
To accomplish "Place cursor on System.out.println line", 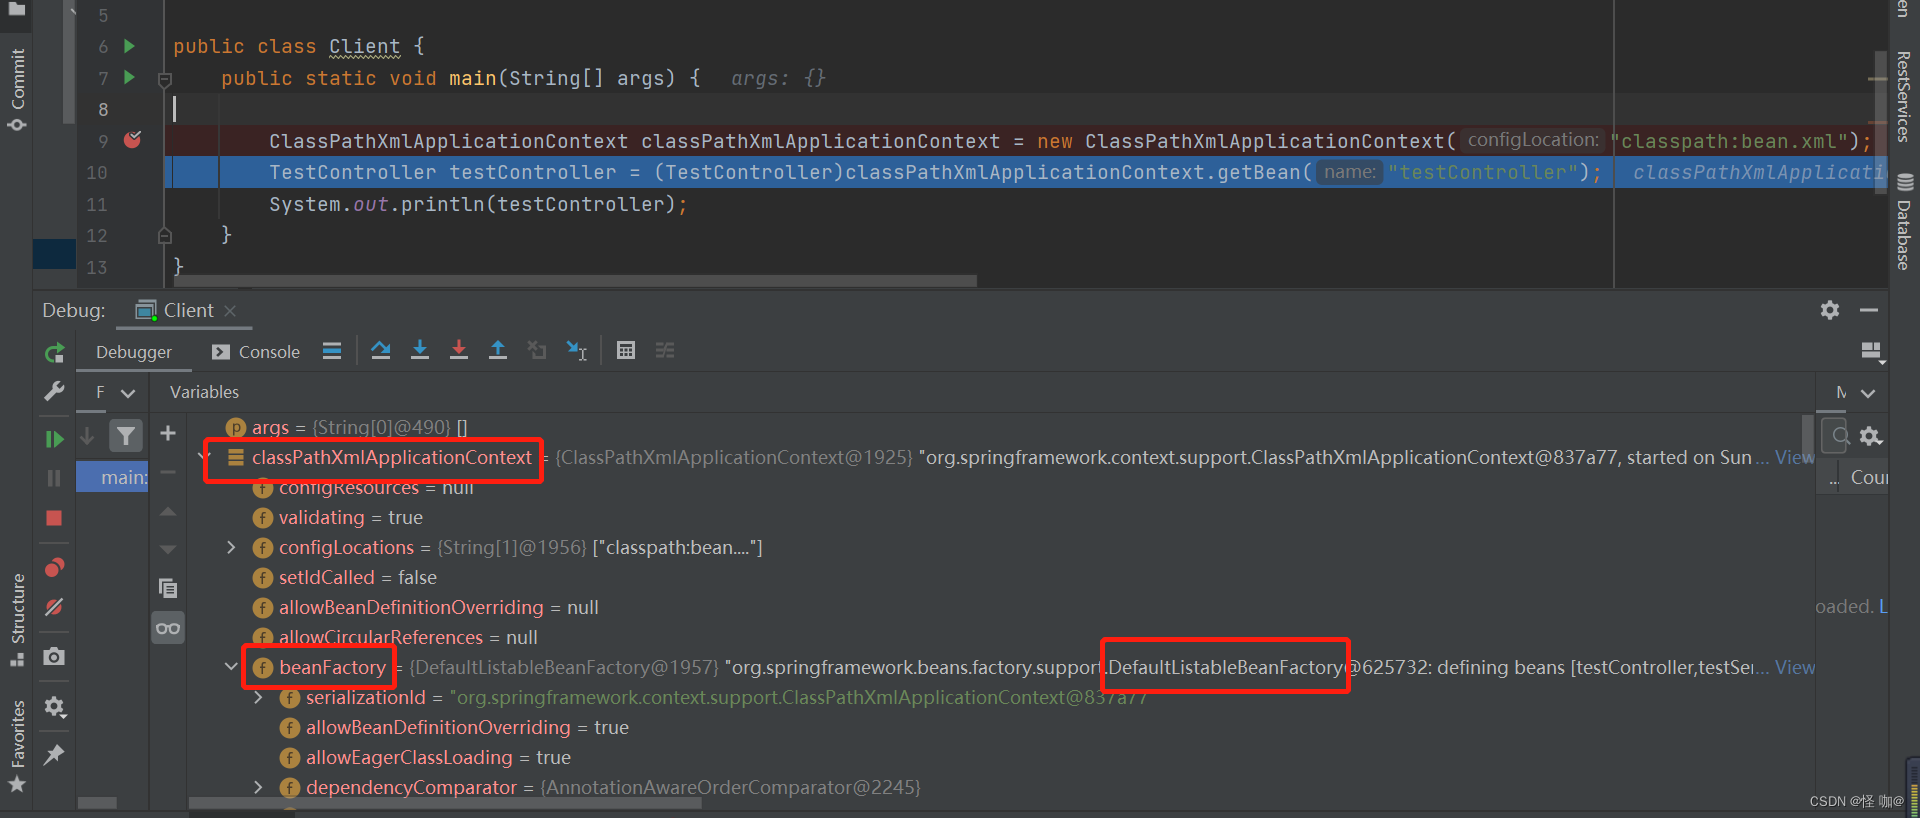I will coord(478,204).
